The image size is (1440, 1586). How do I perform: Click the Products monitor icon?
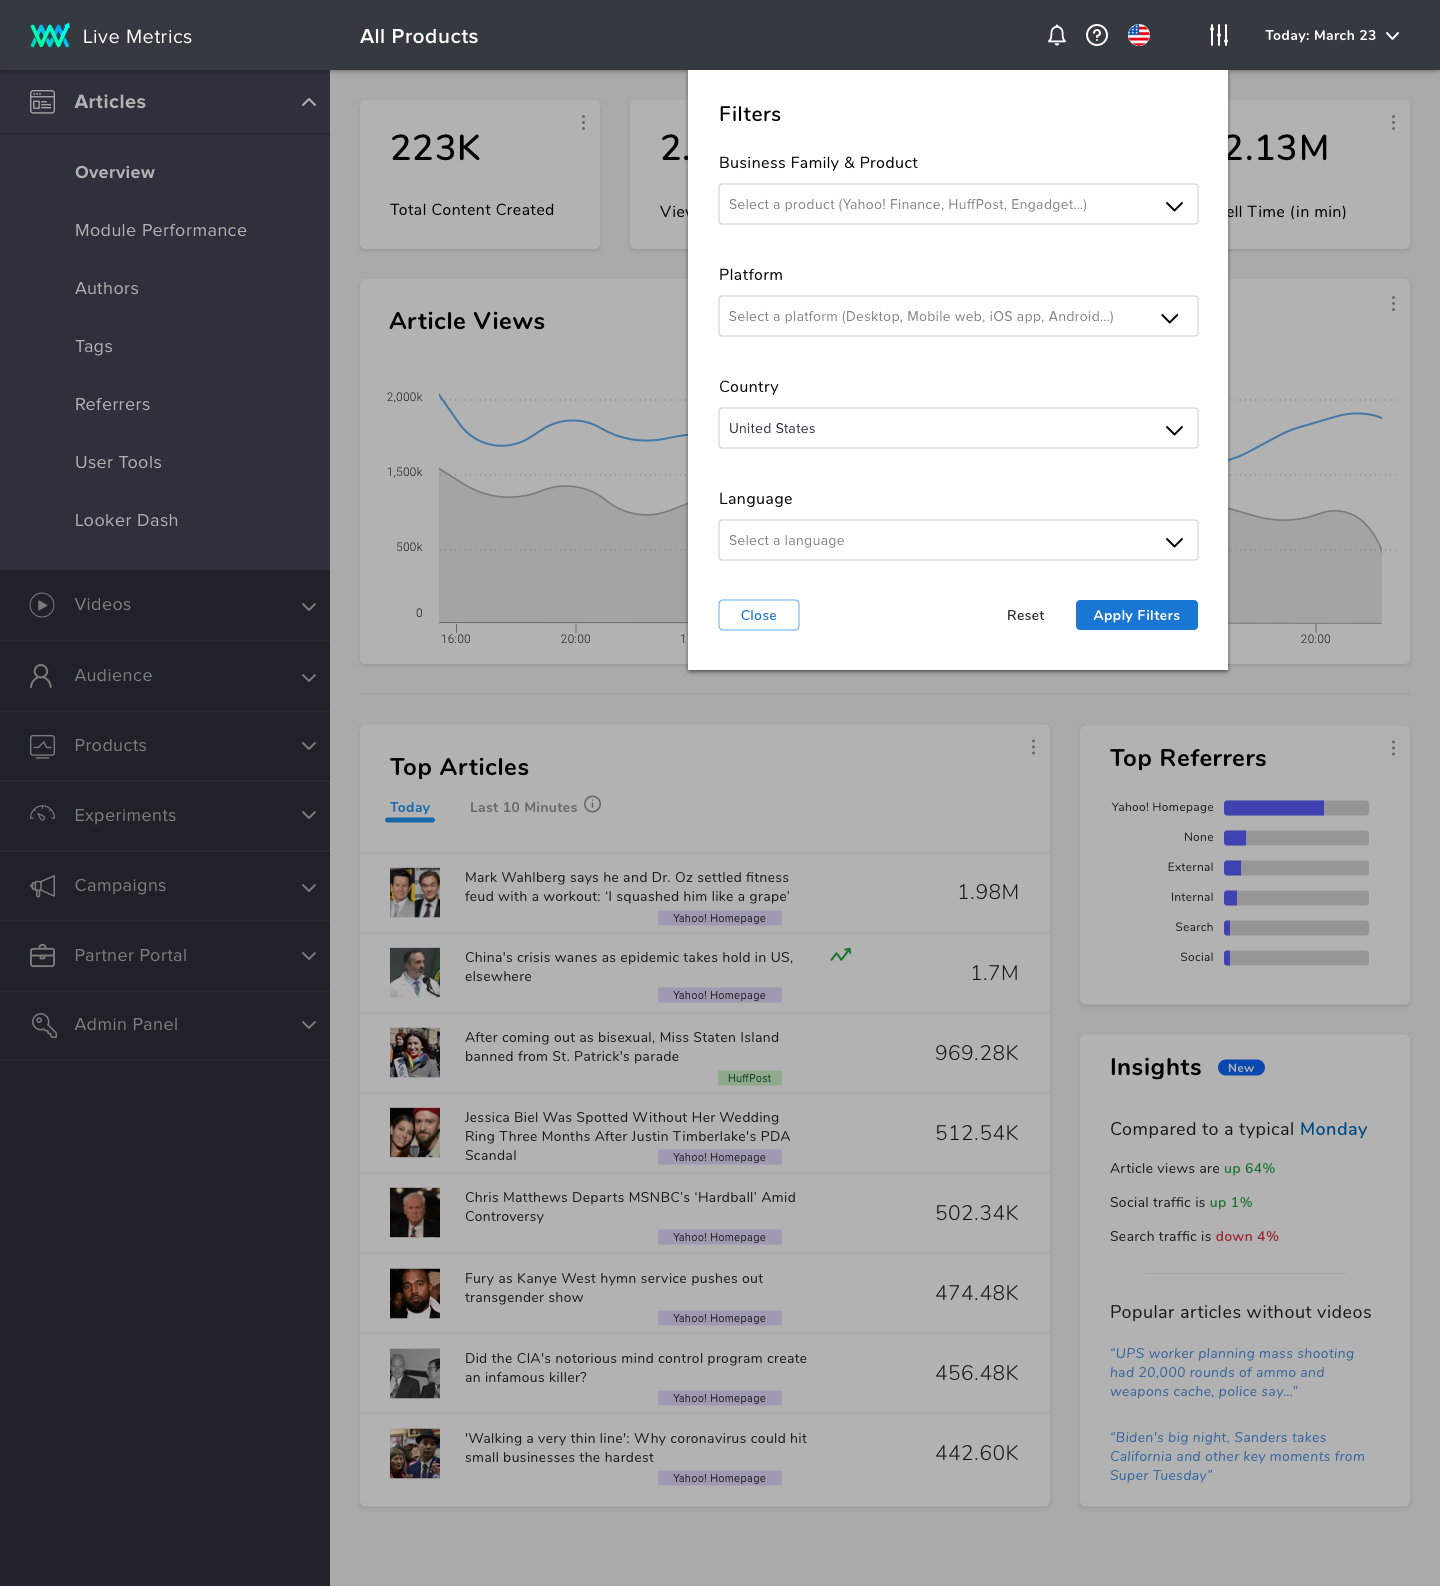coord(42,746)
